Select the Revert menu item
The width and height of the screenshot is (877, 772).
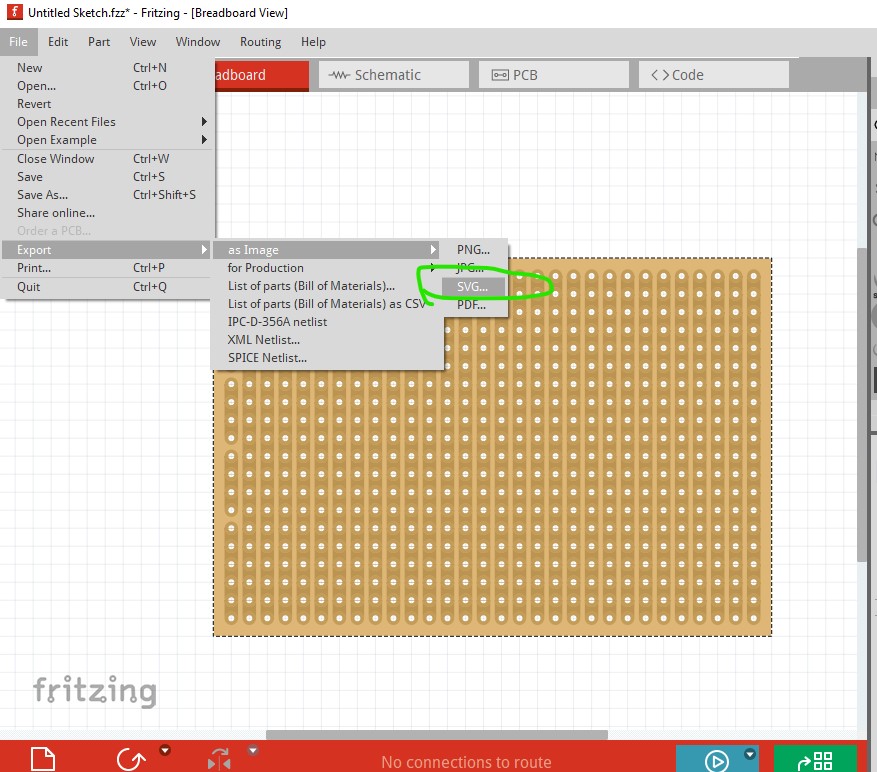108,103
